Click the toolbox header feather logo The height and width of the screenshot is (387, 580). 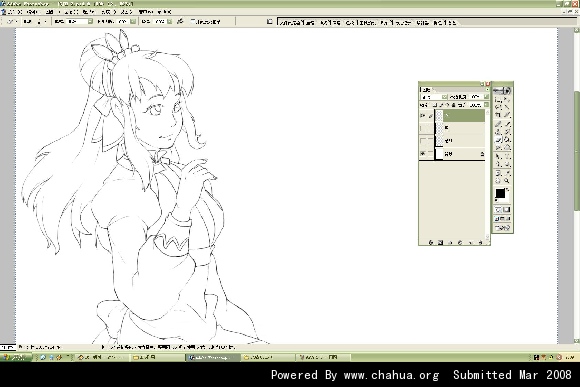[503, 91]
